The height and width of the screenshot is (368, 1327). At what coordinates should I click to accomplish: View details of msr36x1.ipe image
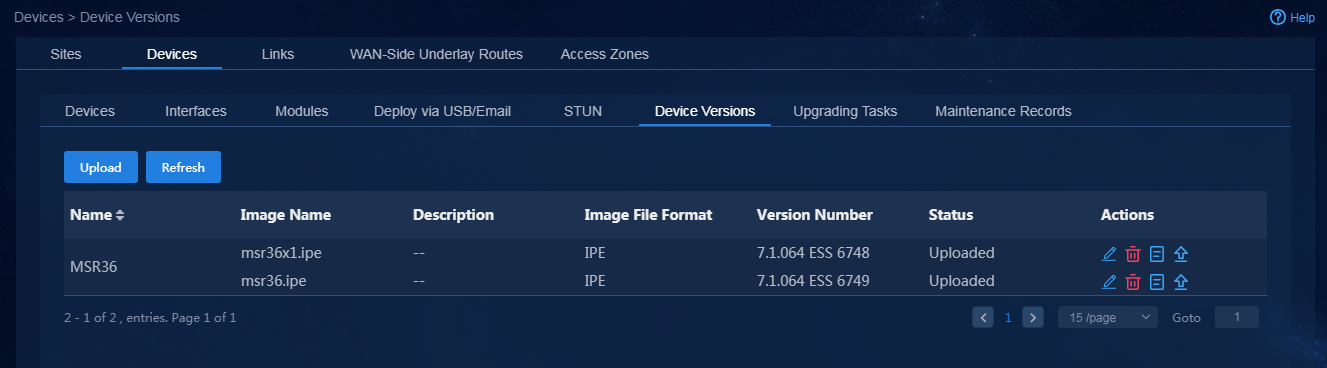point(1157,254)
